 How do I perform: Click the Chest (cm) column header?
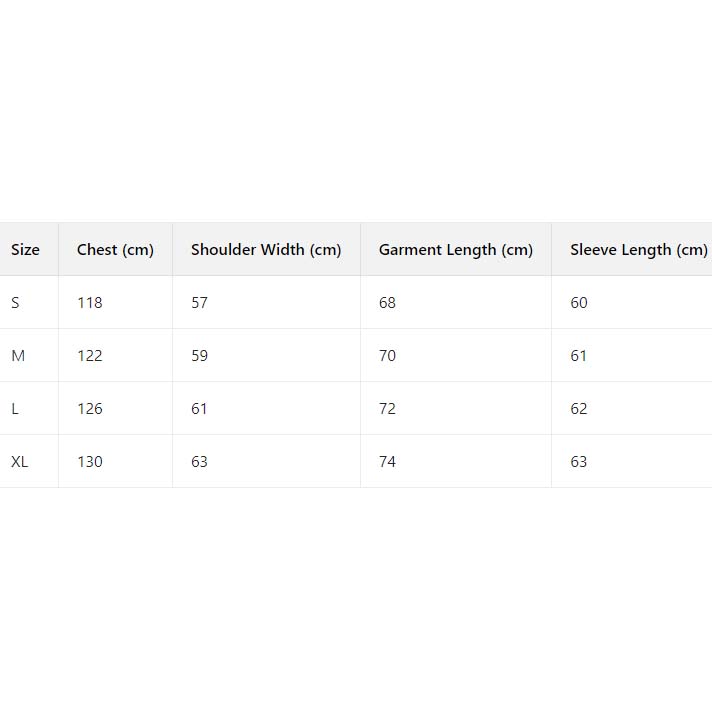[115, 250]
